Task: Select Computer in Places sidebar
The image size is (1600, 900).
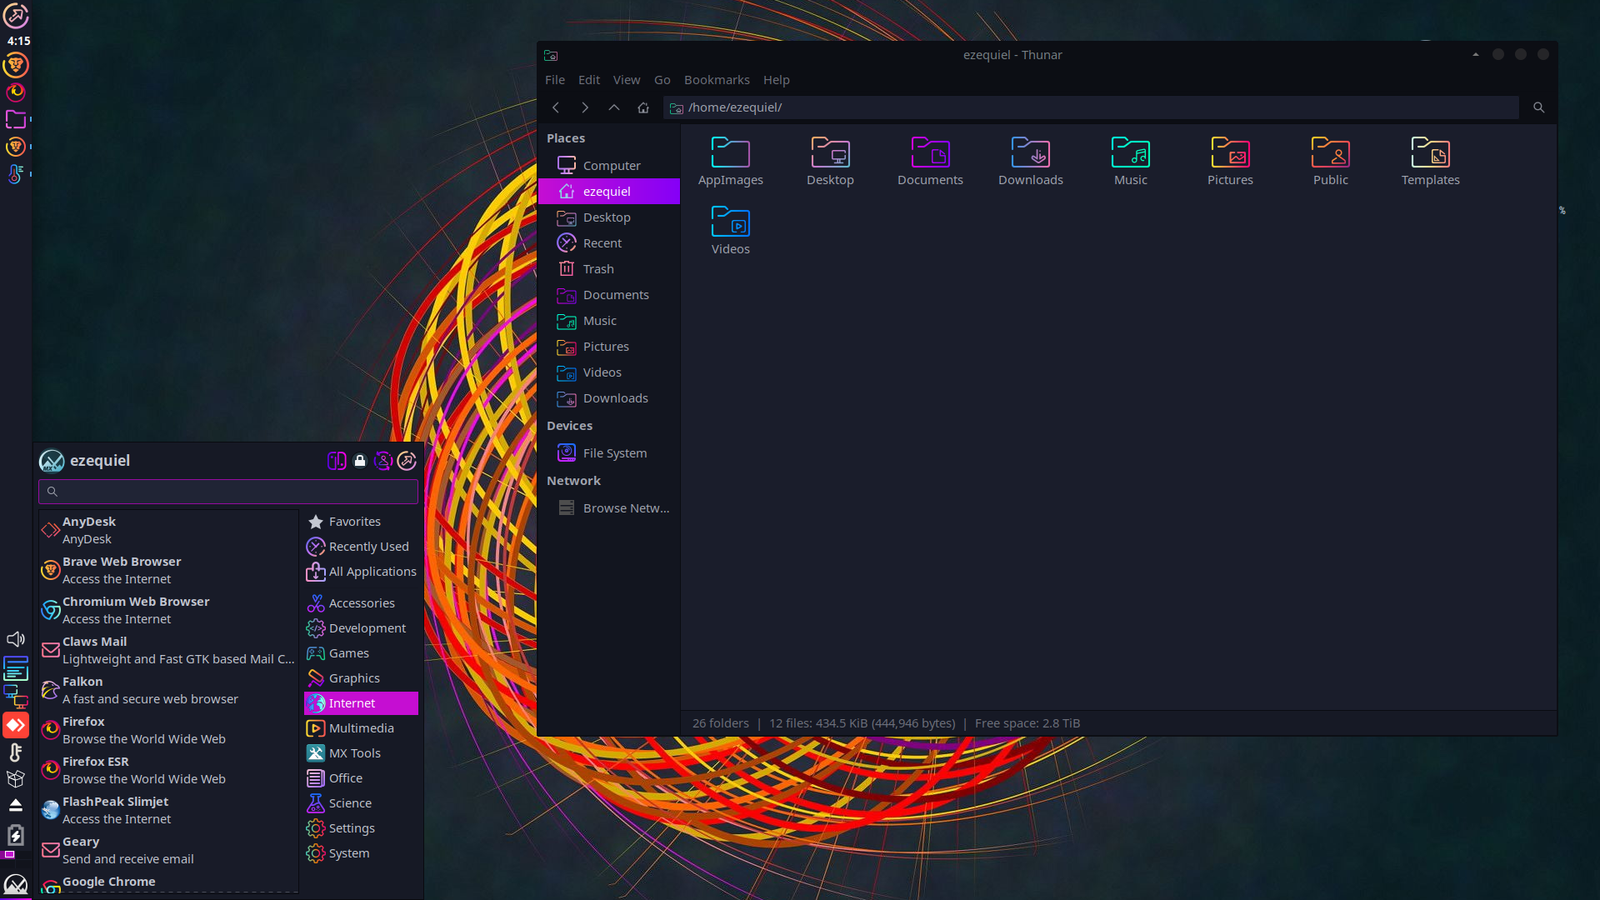Action: coord(609,165)
